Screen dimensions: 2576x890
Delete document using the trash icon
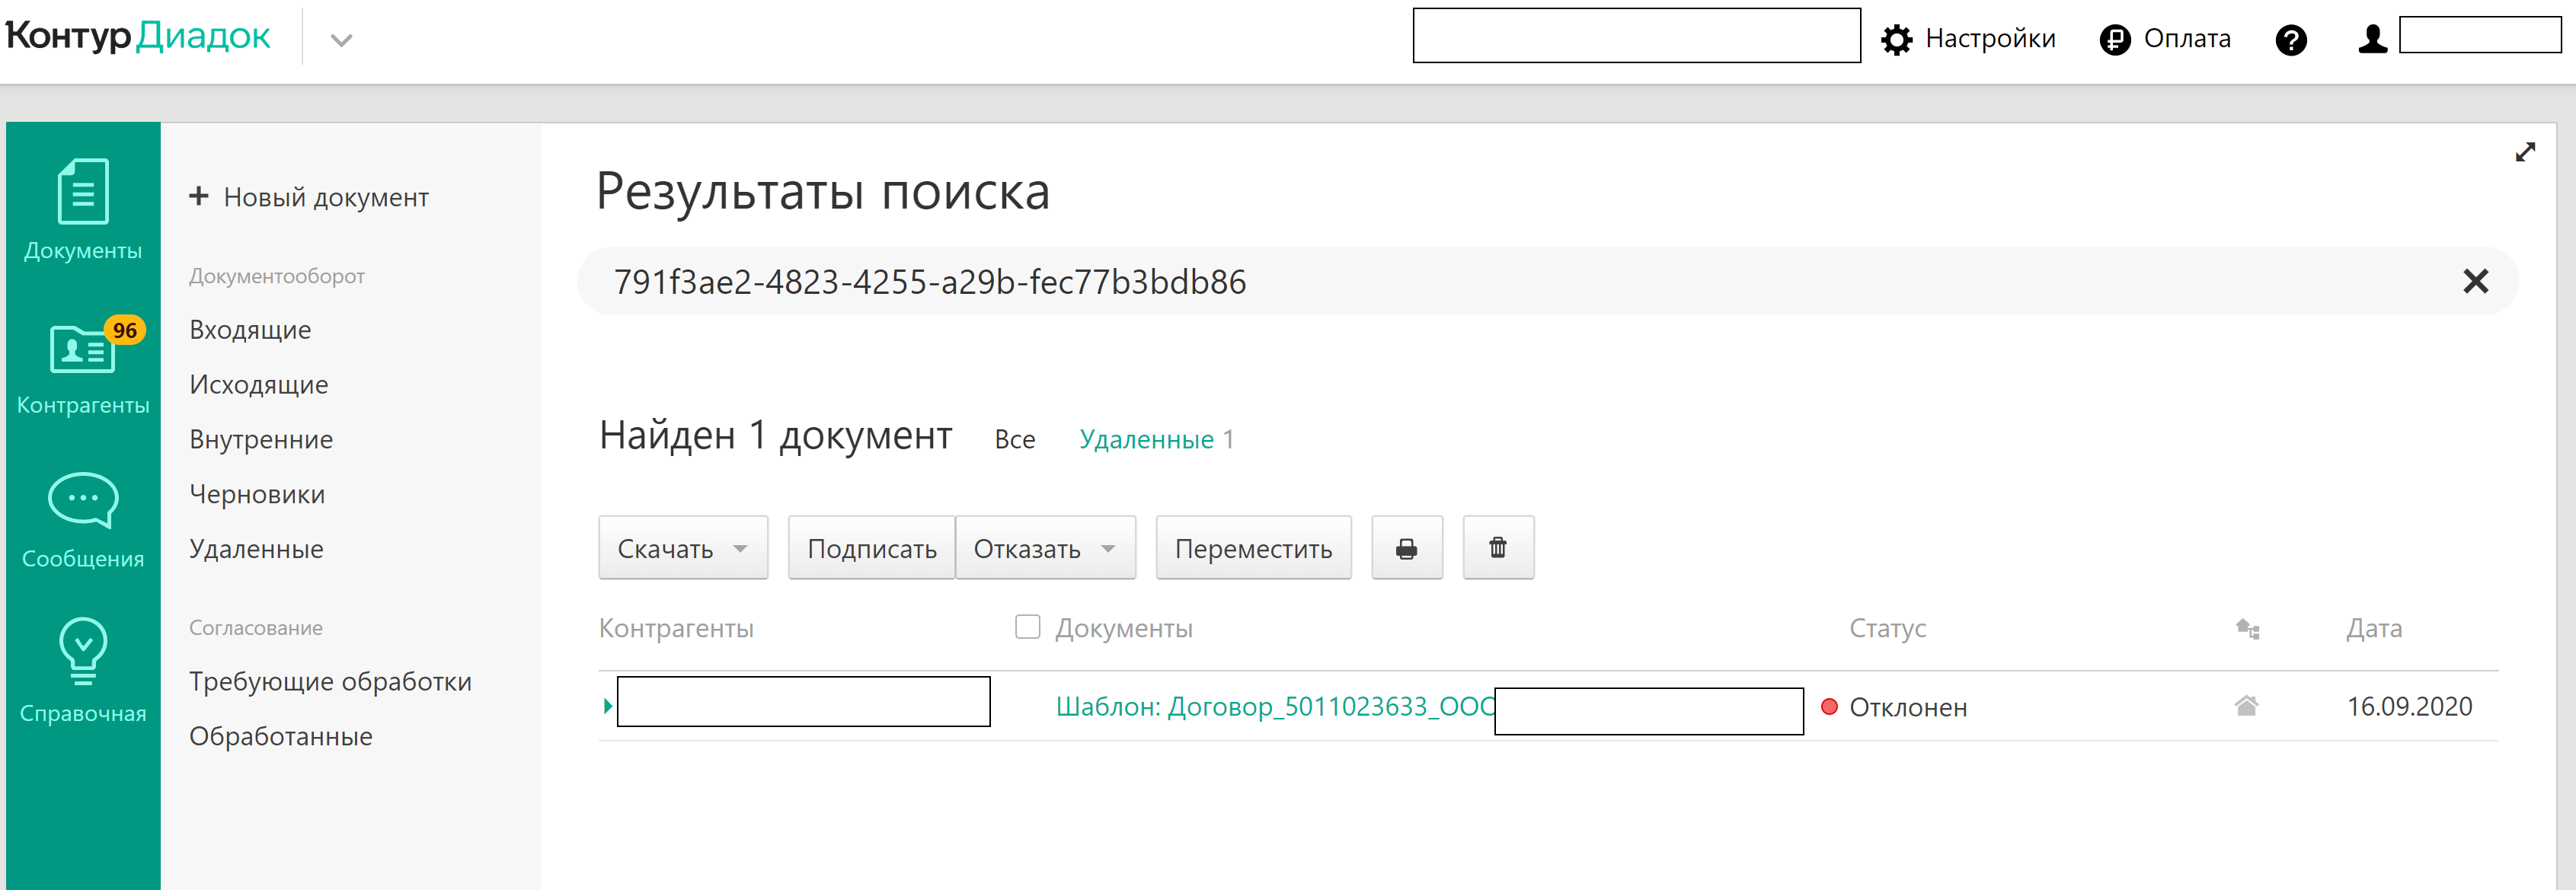tap(1497, 547)
